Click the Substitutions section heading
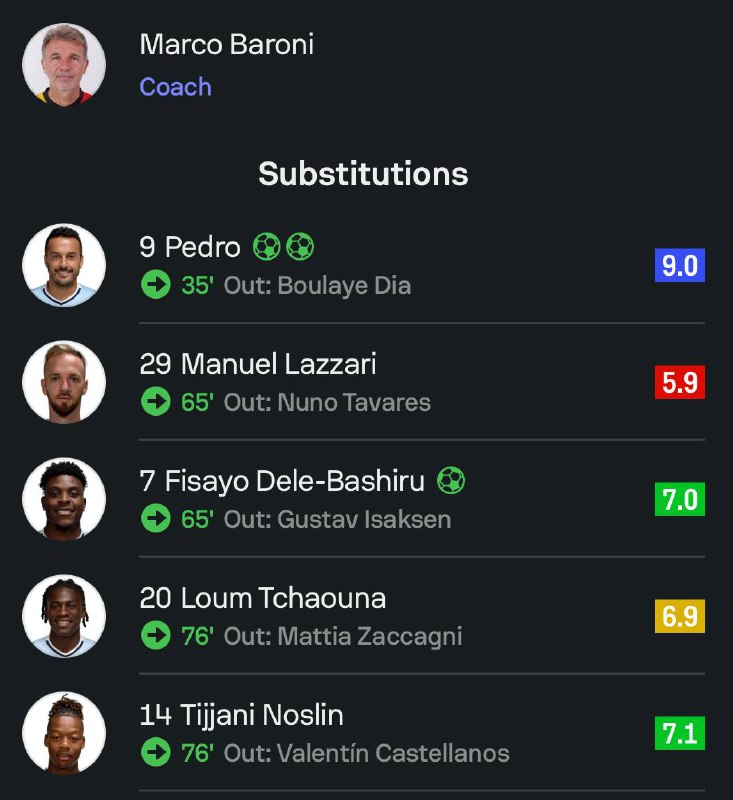The height and width of the screenshot is (800, 733). 363,174
